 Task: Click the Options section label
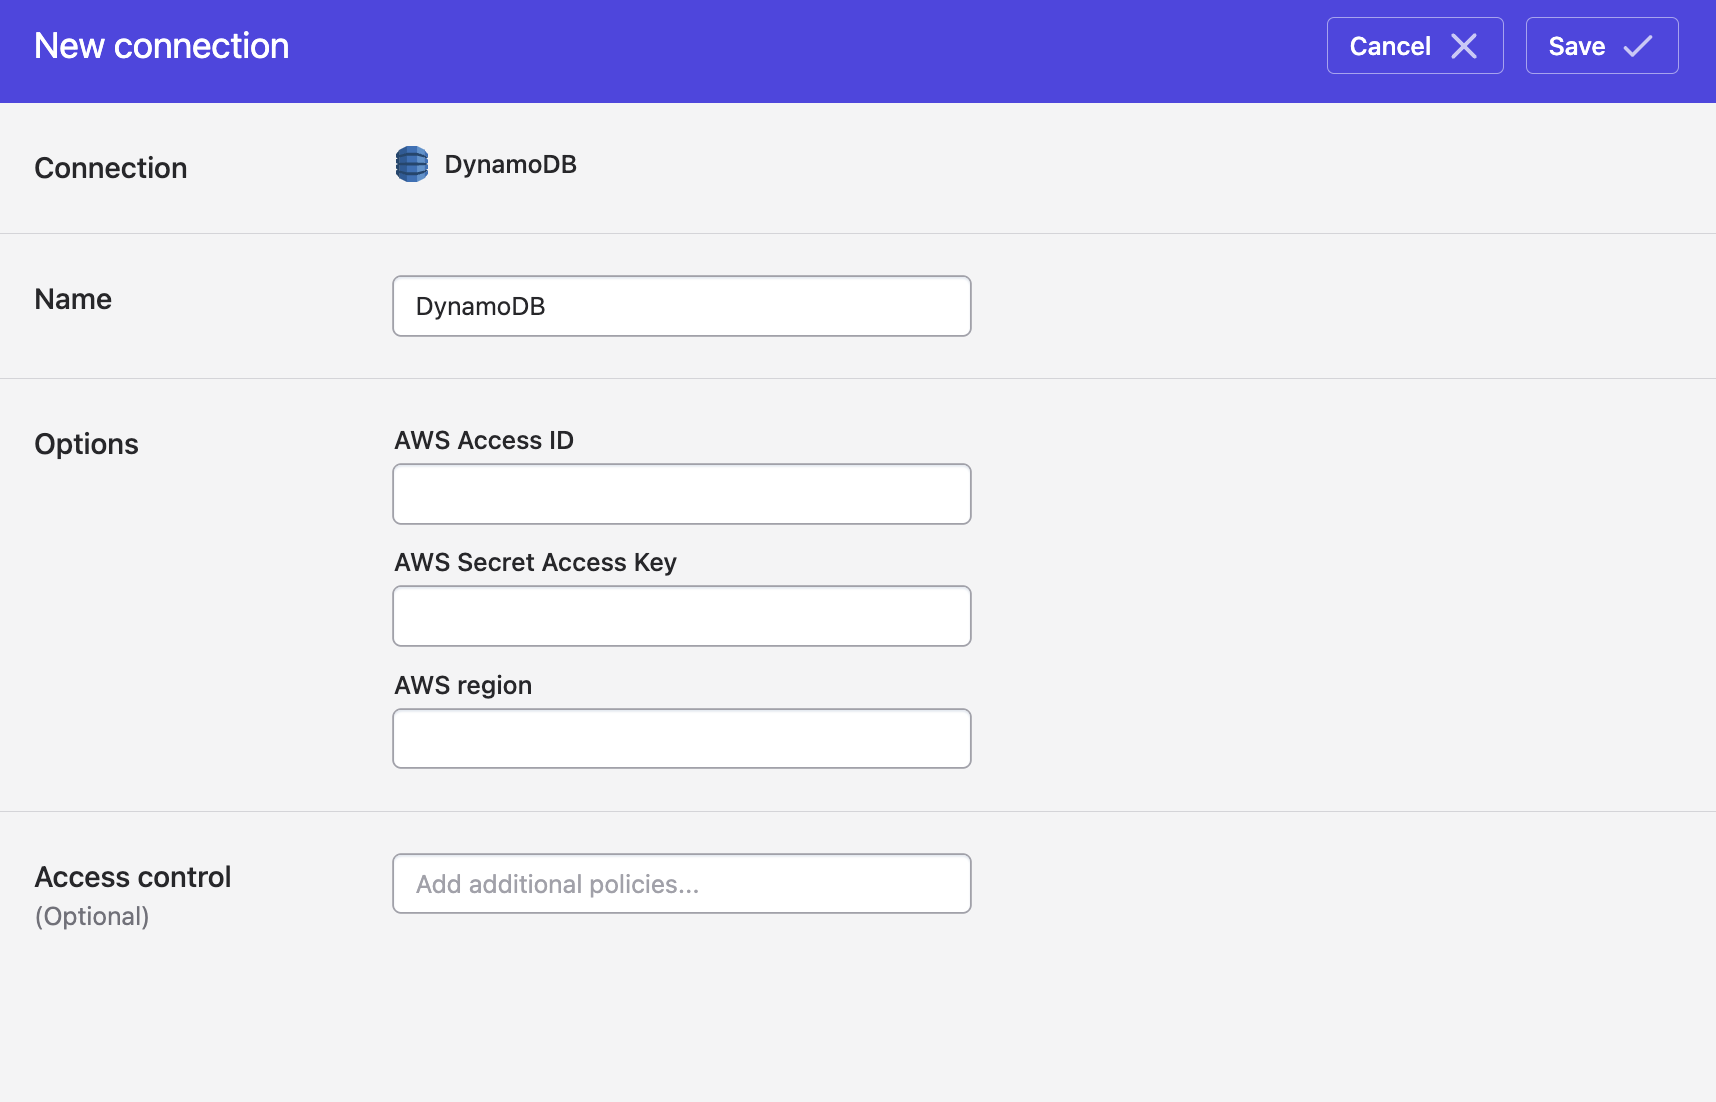[x=87, y=444]
